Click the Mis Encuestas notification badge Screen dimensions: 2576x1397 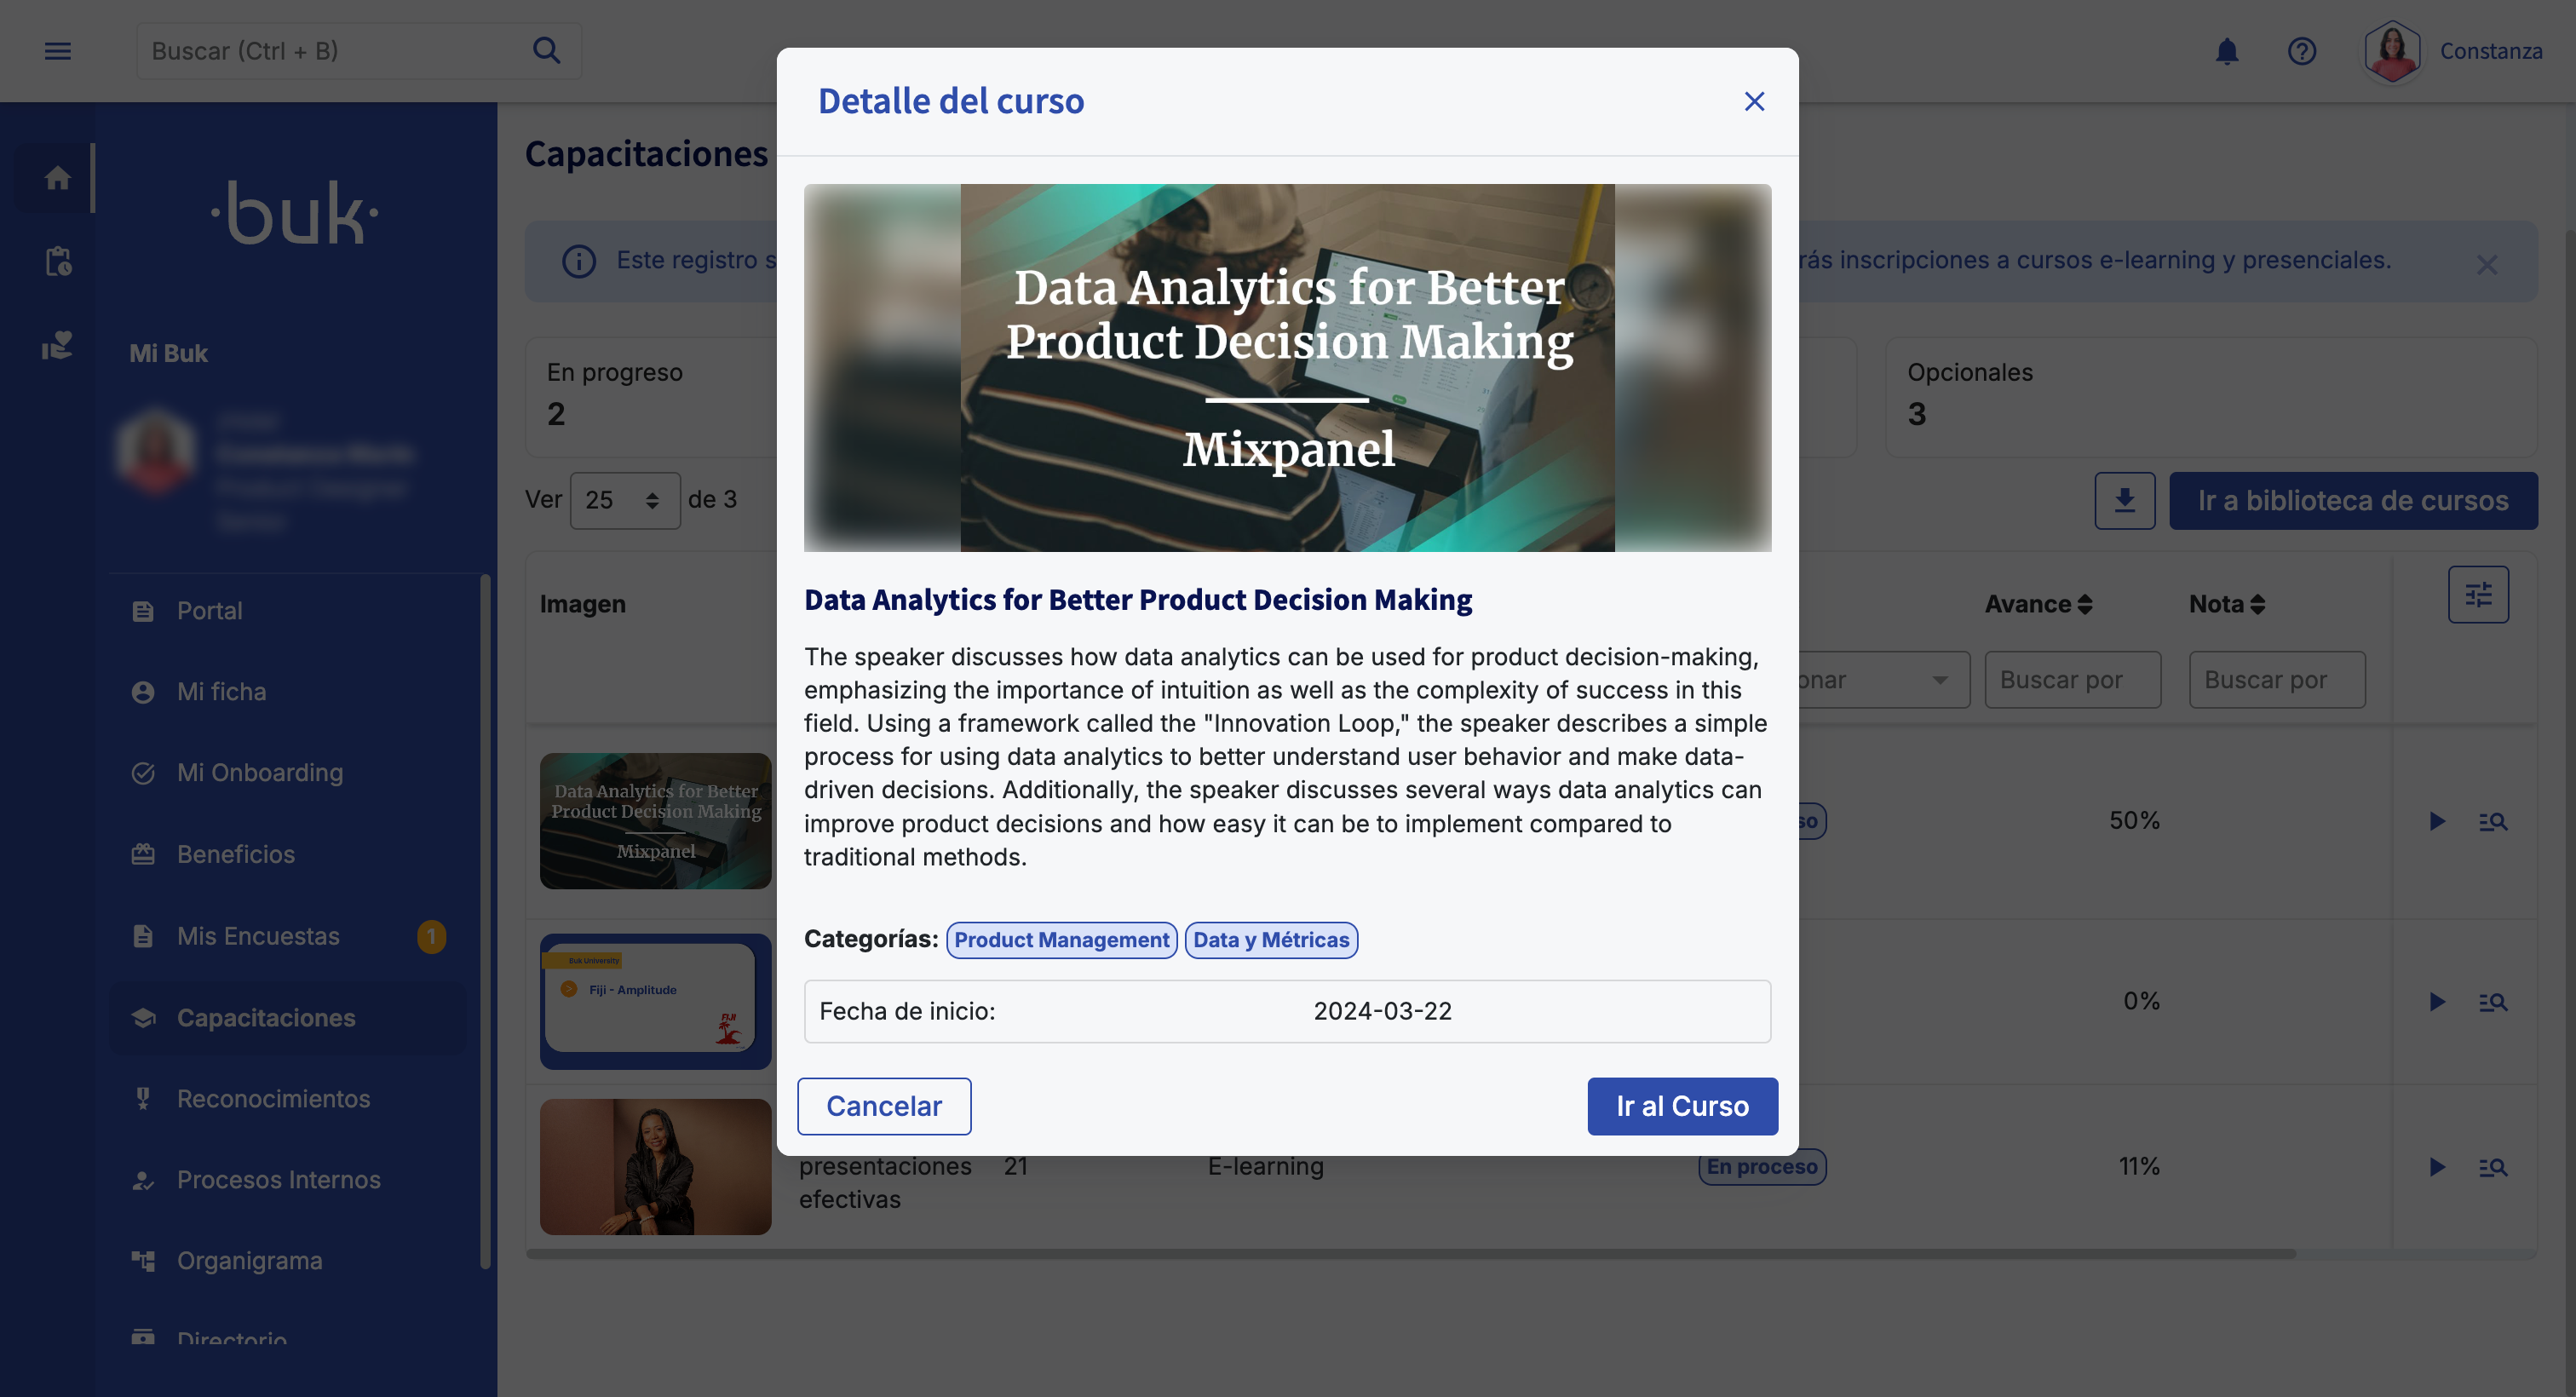click(431, 936)
